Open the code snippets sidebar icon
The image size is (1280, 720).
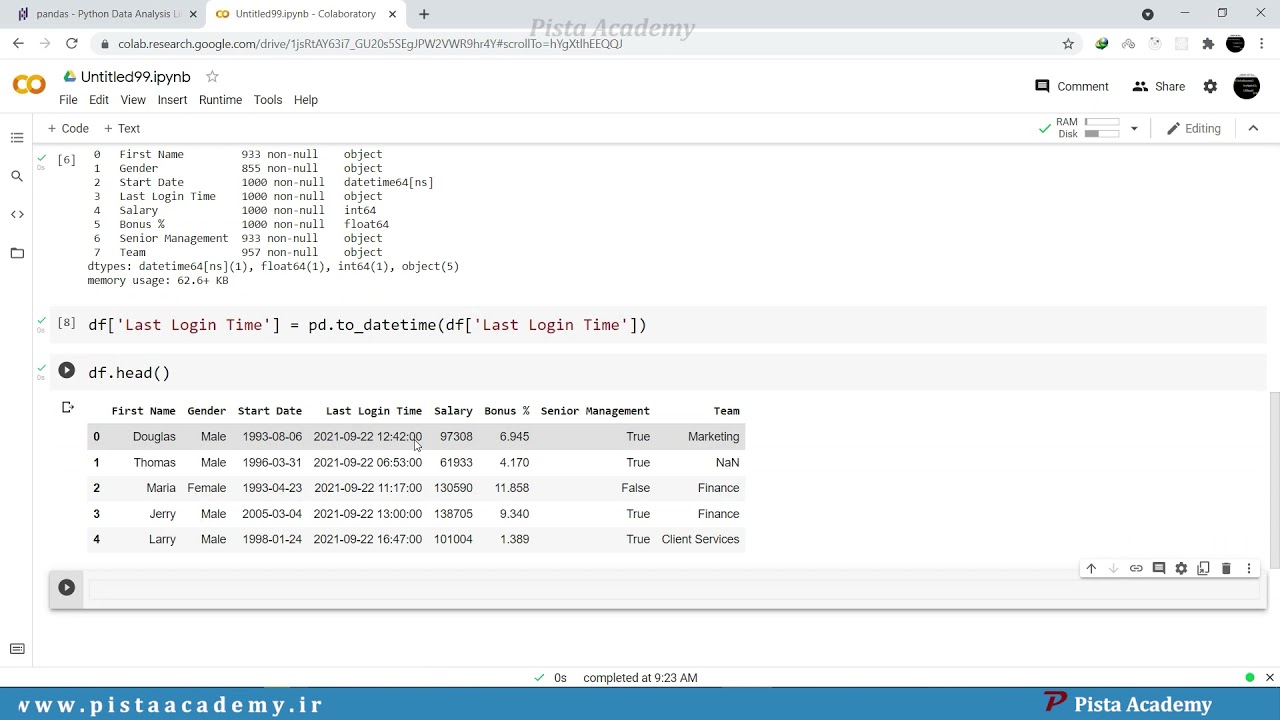click(x=17, y=214)
